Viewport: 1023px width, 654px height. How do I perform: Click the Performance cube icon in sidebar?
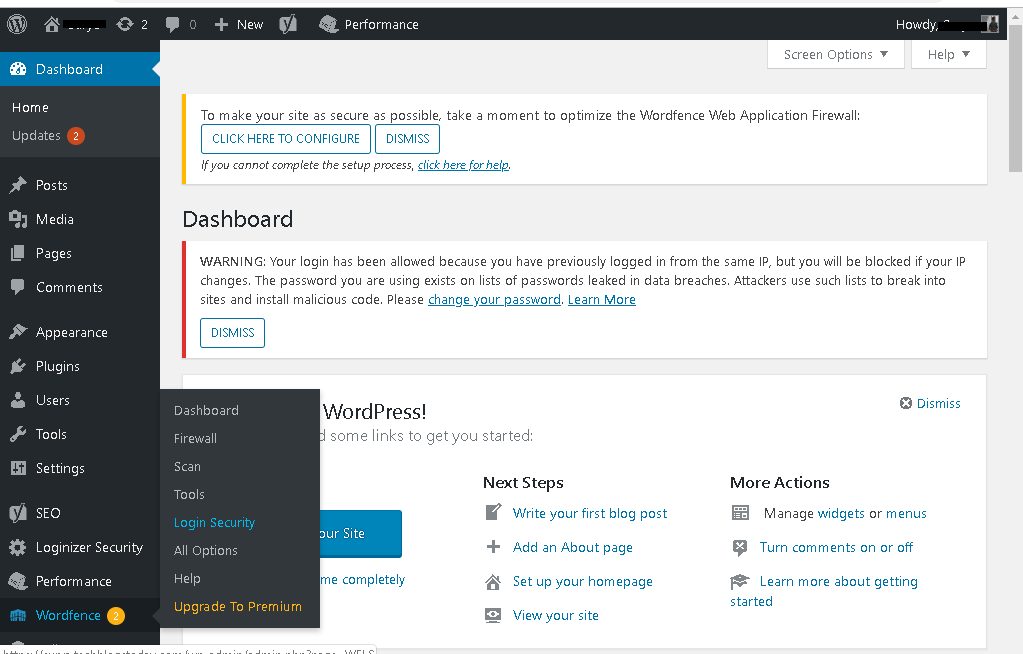18,581
